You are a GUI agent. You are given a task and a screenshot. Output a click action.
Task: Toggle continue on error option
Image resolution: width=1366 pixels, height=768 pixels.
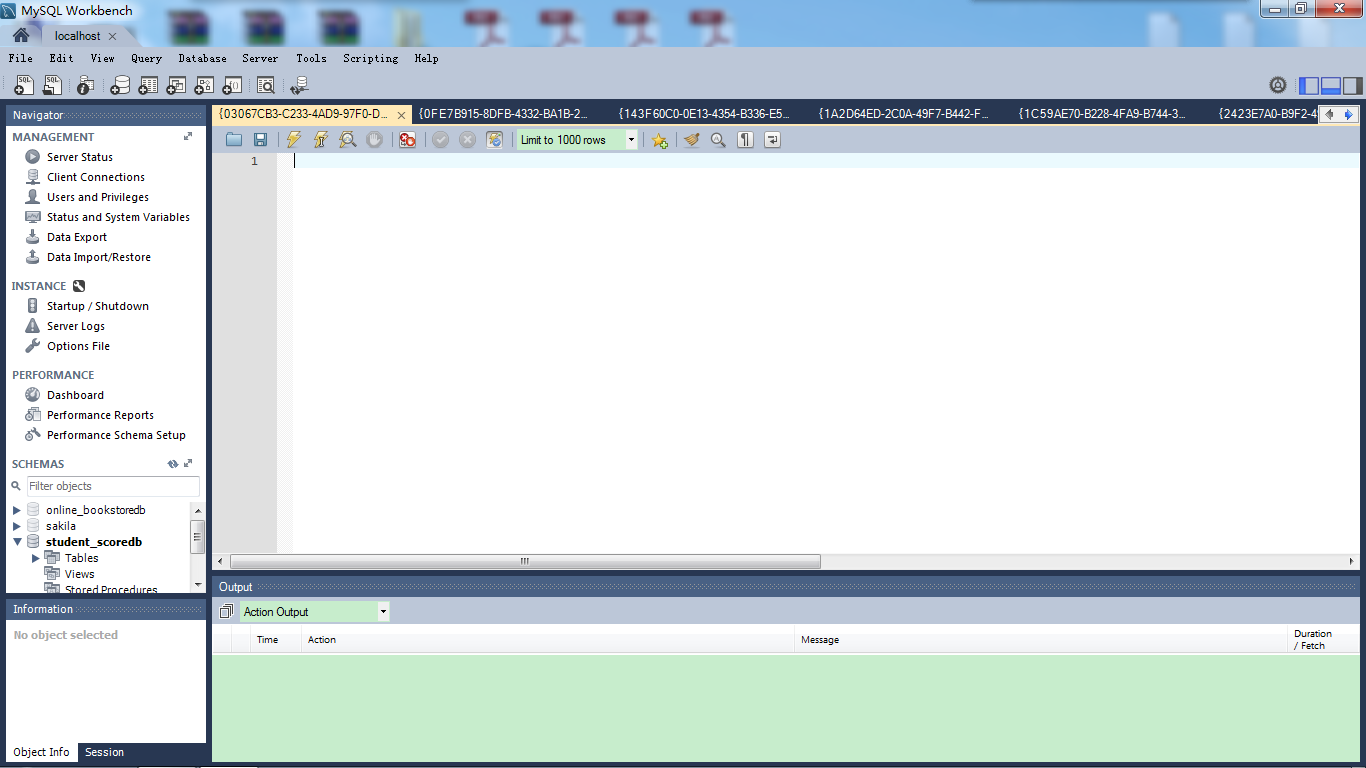click(x=407, y=140)
